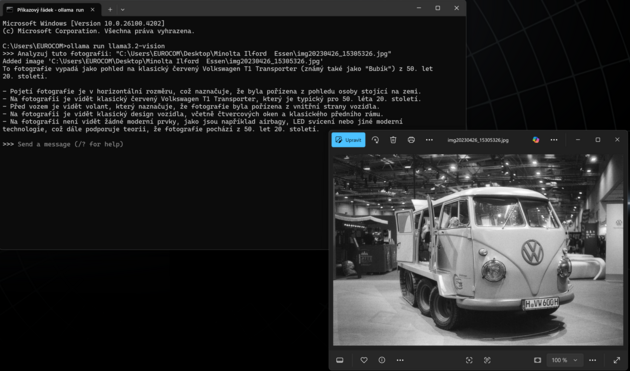
Task: Close the ollama run terminal tab
Action: point(92,9)
